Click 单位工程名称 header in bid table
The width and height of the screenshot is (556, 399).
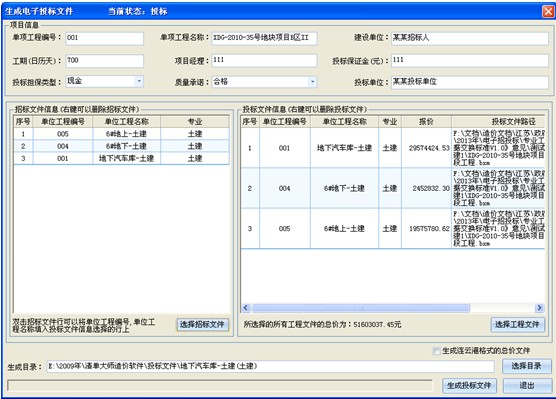click(x=344, y=122)
